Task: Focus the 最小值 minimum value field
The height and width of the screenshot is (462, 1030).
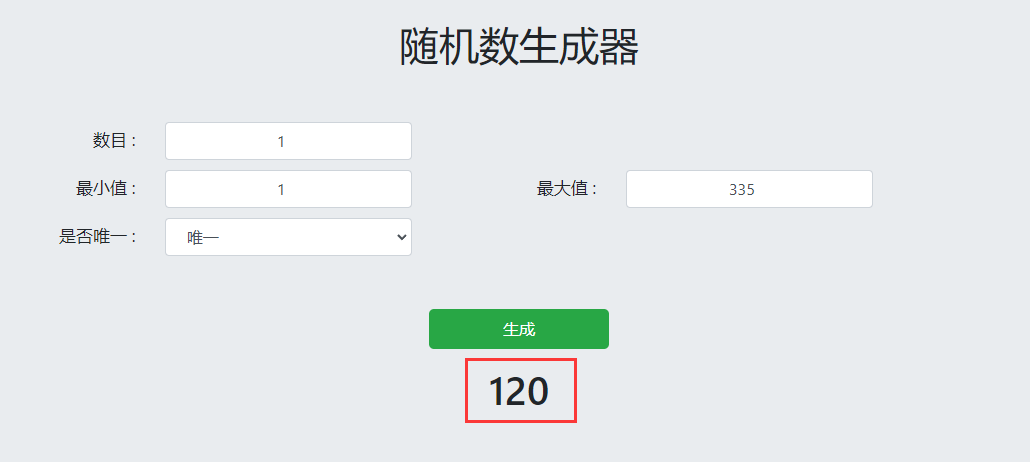Action: pyautogui.click(x=288, y=189)
